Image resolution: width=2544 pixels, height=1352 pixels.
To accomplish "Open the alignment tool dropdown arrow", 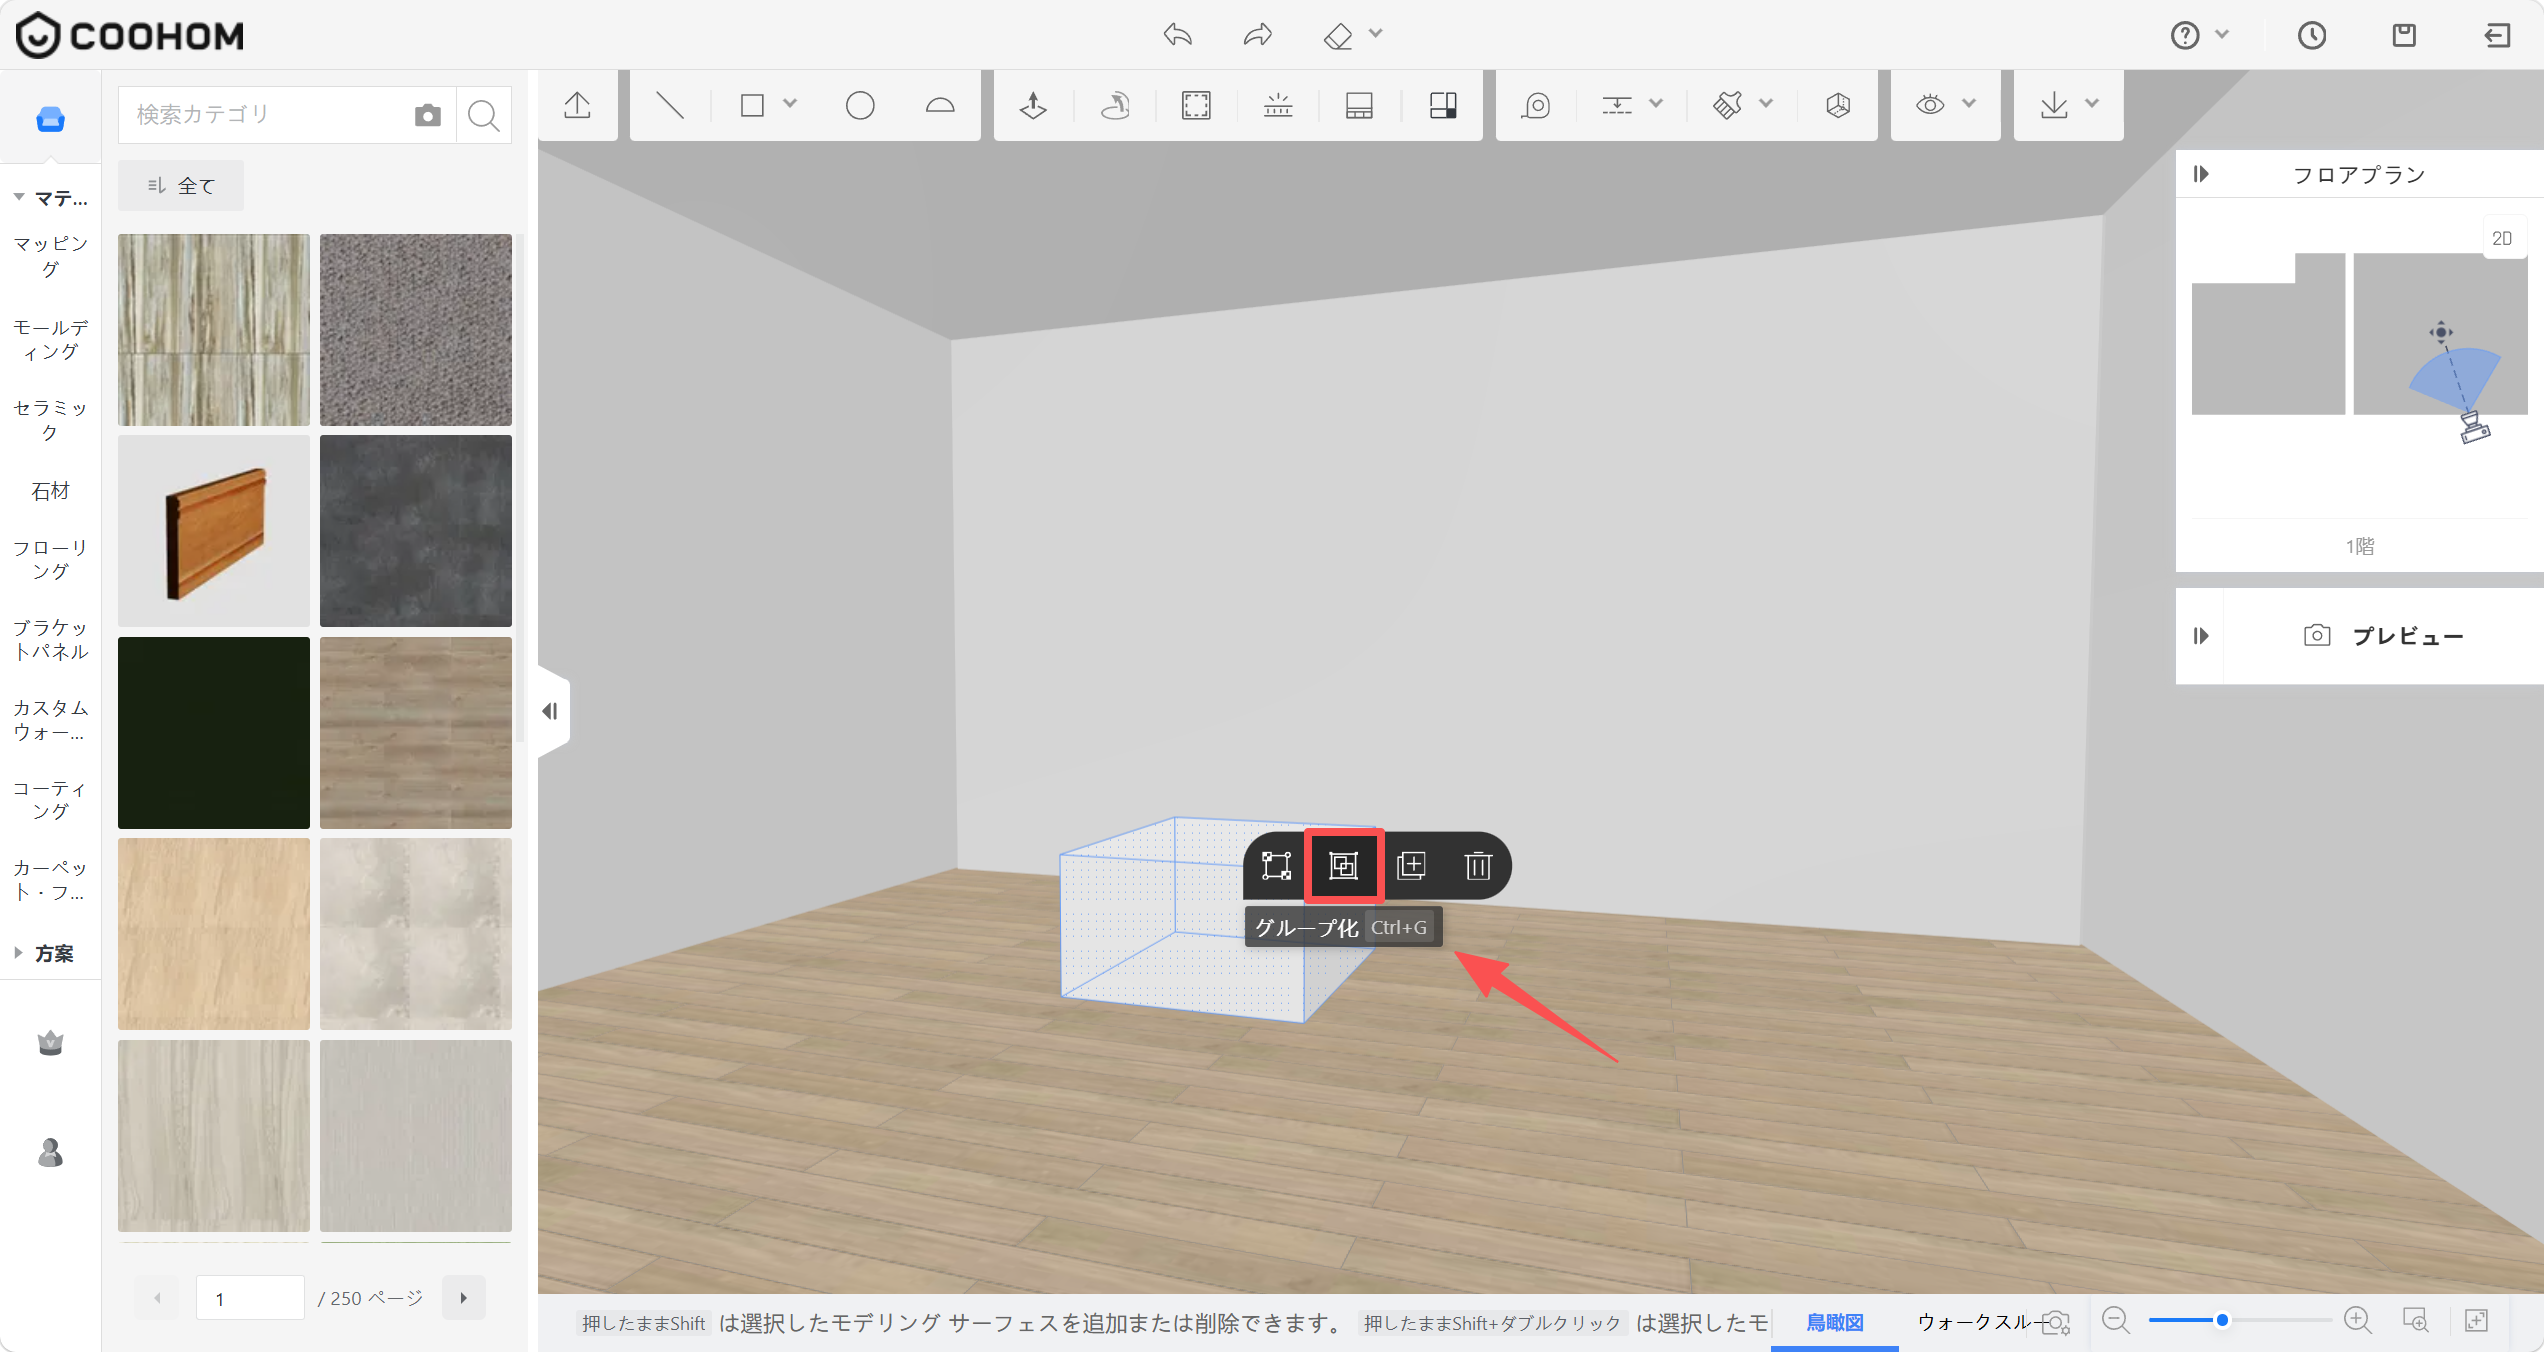I will (x=1656, y=104).
